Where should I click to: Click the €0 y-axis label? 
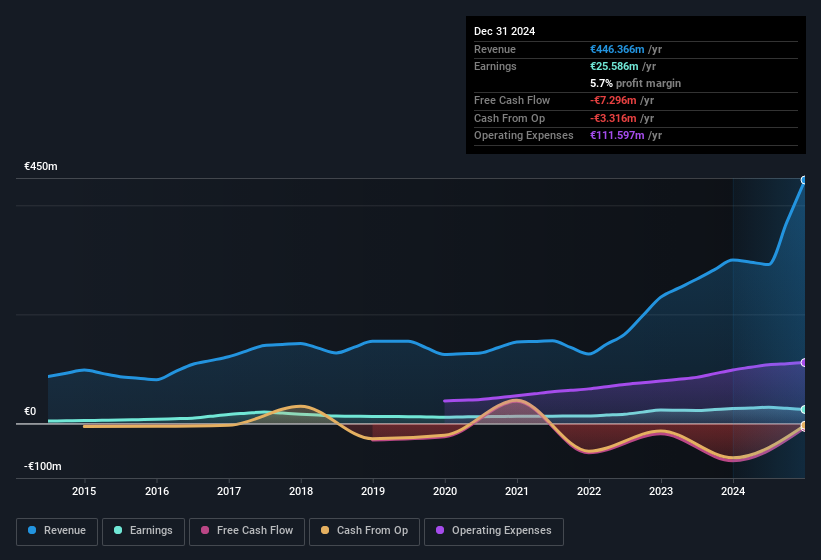(x=30, y=411)
